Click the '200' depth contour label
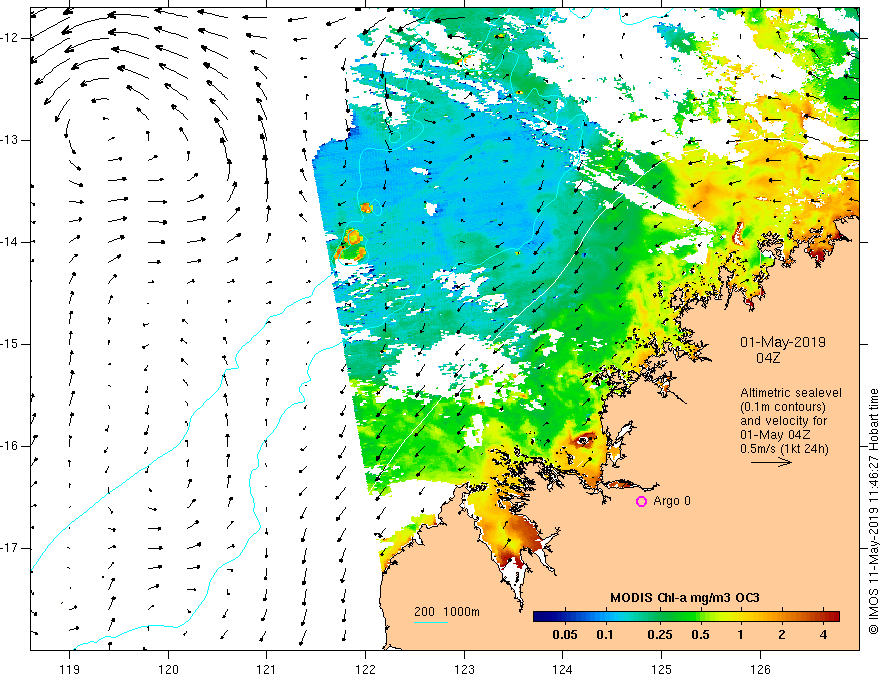The width and height of the screenshot is (880, 680). point(424,612)
